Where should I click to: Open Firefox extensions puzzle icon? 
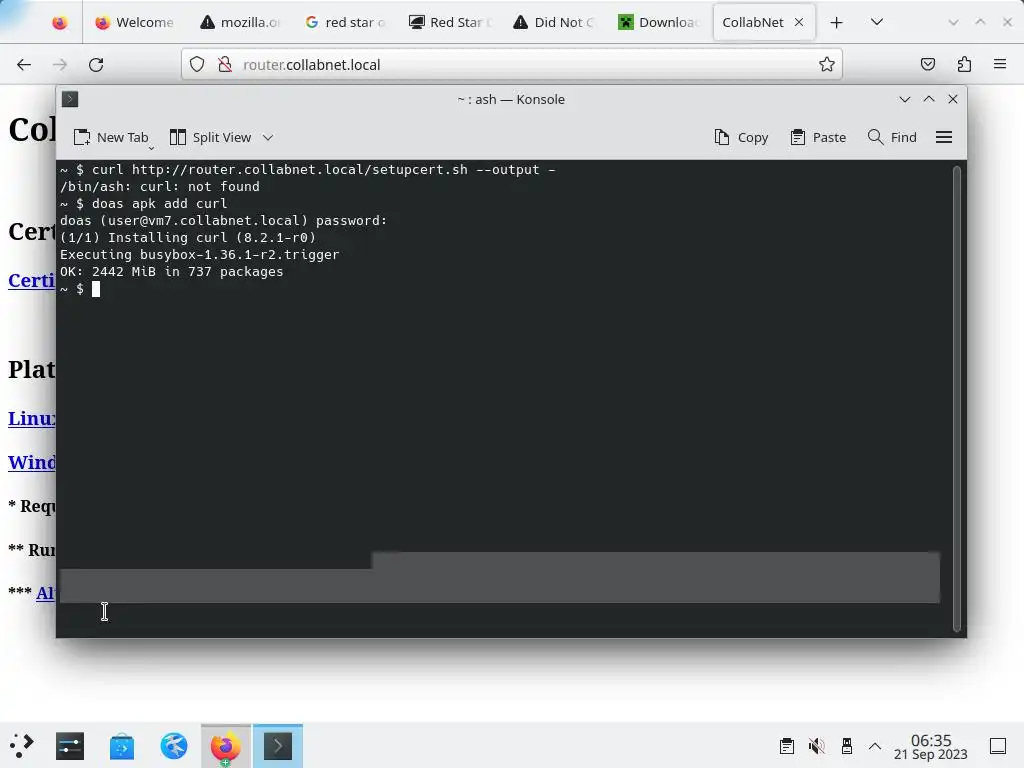click(x=964, y=64)
